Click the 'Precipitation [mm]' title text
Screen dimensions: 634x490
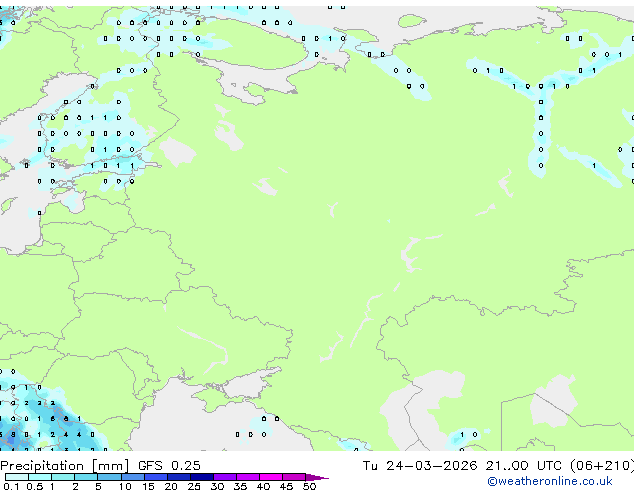65,466
